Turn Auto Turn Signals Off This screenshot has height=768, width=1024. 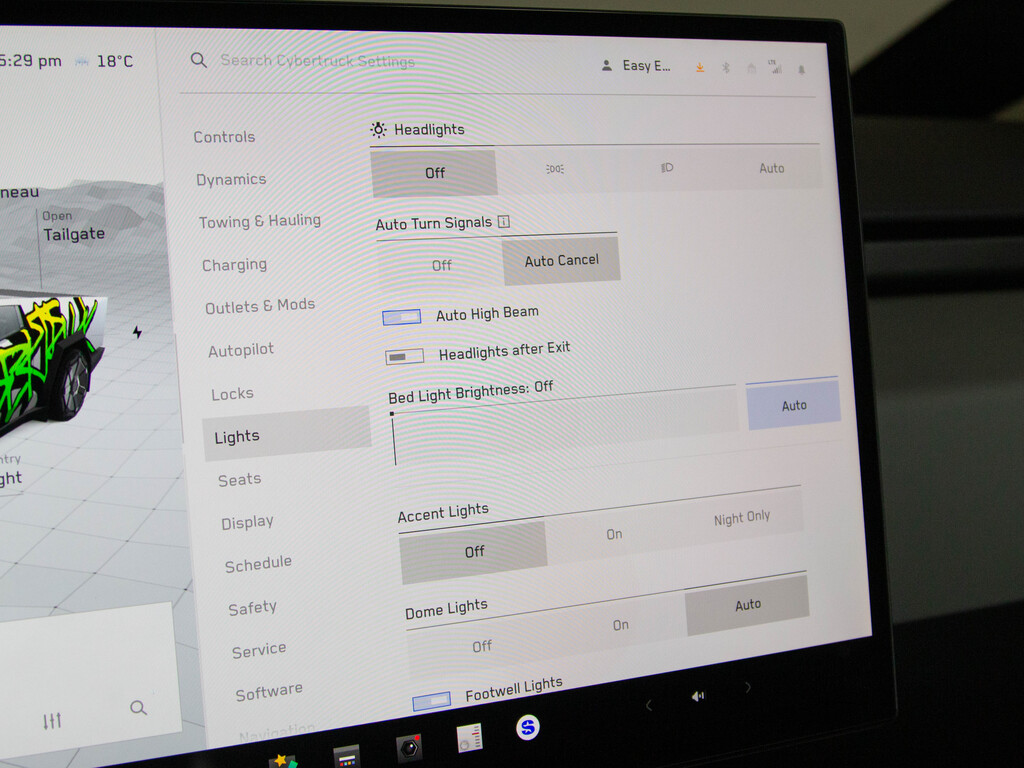tap(441, 265)
